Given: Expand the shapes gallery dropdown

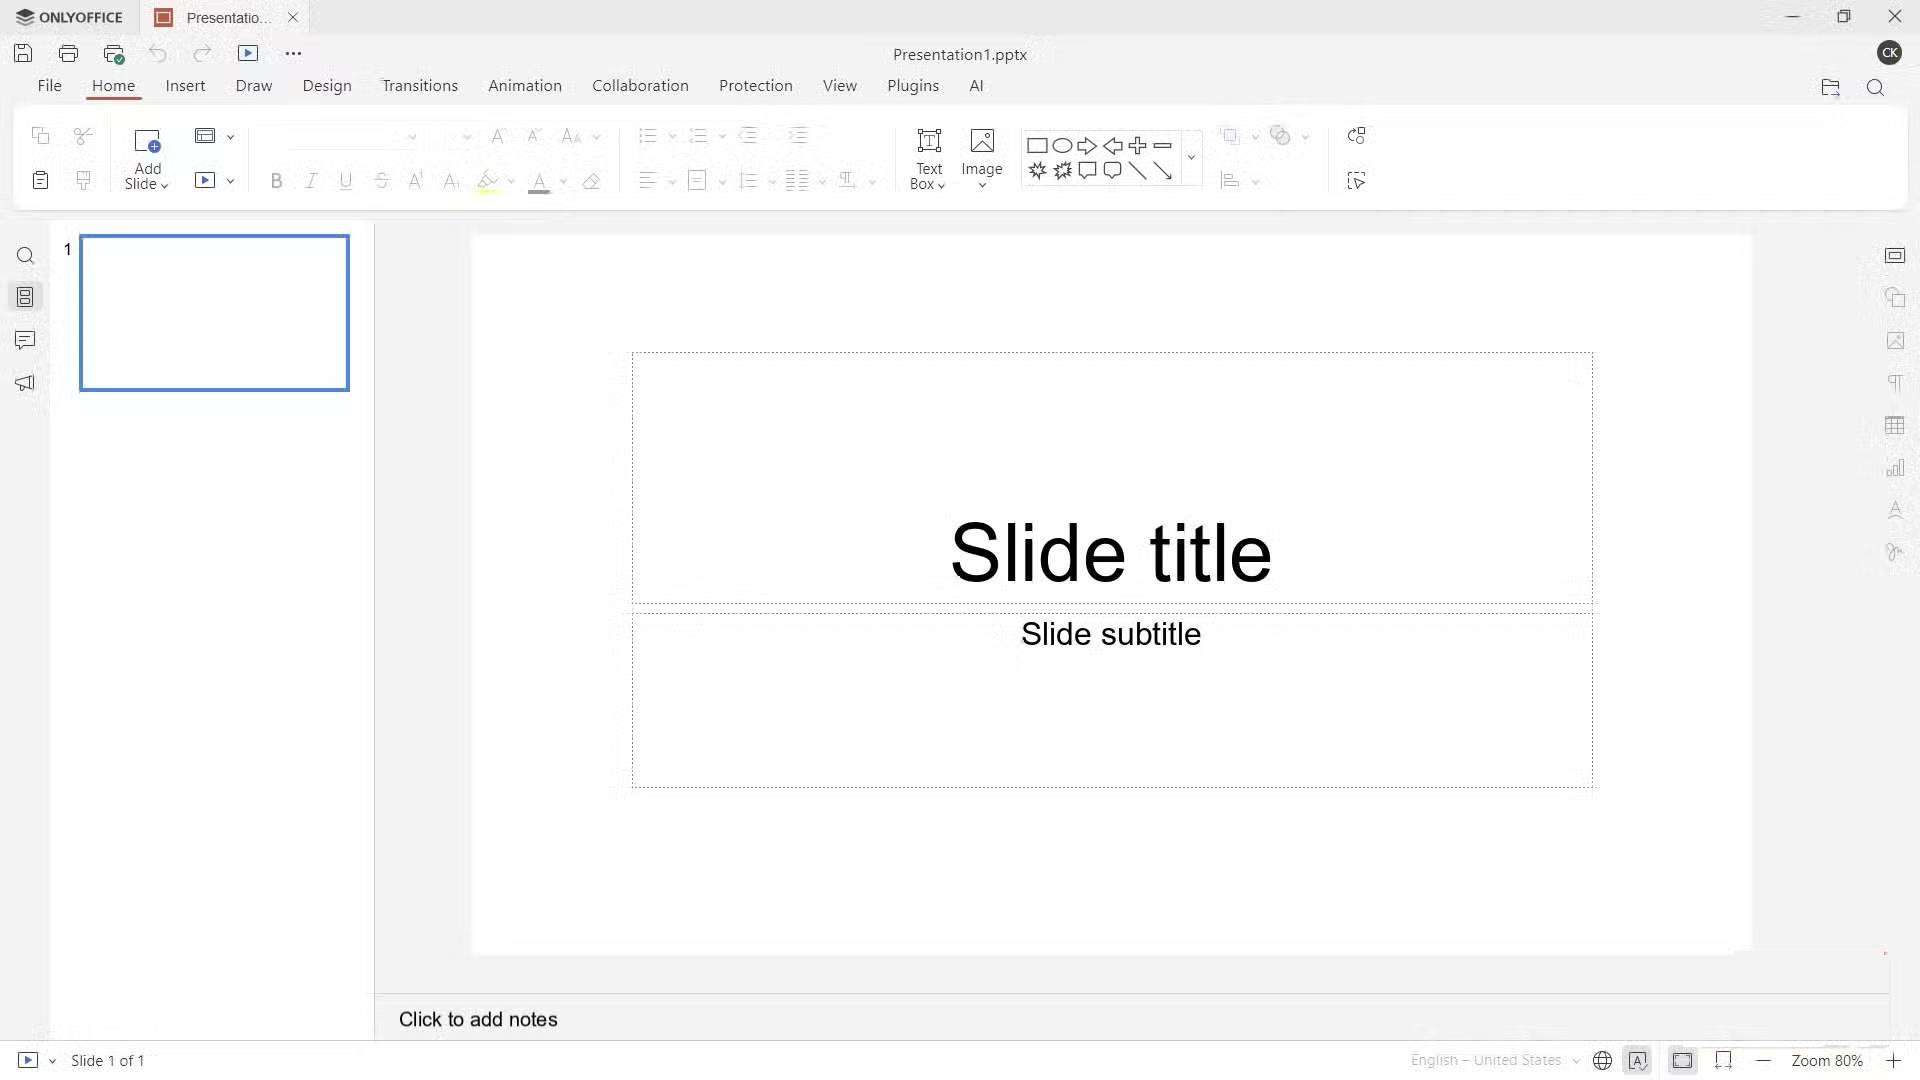Looking at the screenshot, I should click(x=1191, y=158).
